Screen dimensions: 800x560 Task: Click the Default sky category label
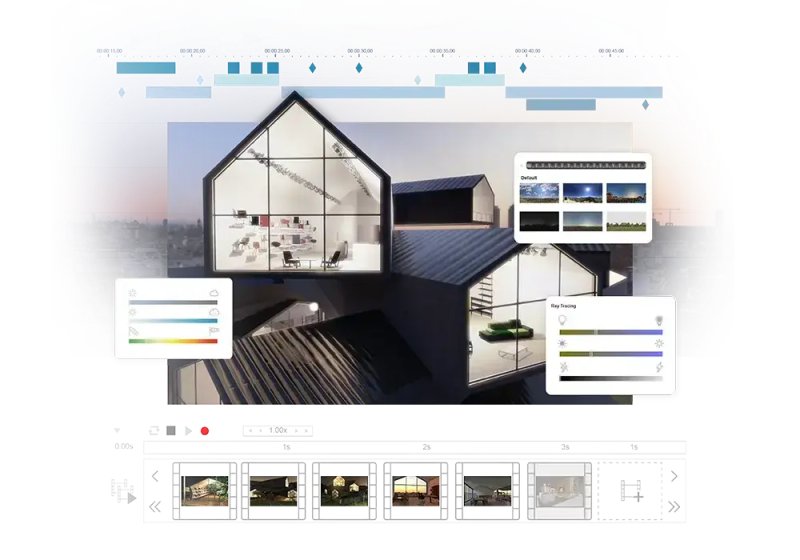coord(529,178)
